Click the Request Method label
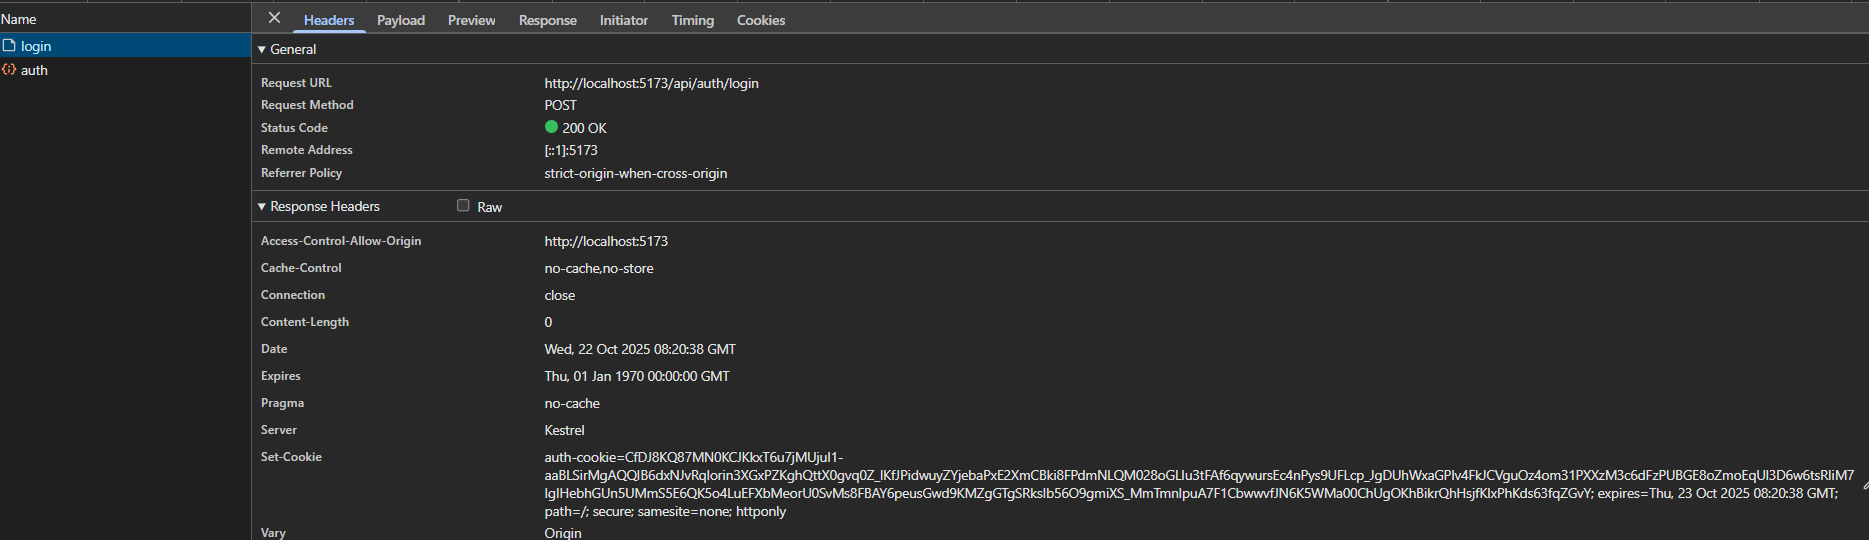The width and height of the screenshot is (1869, 540). [307, 105]
